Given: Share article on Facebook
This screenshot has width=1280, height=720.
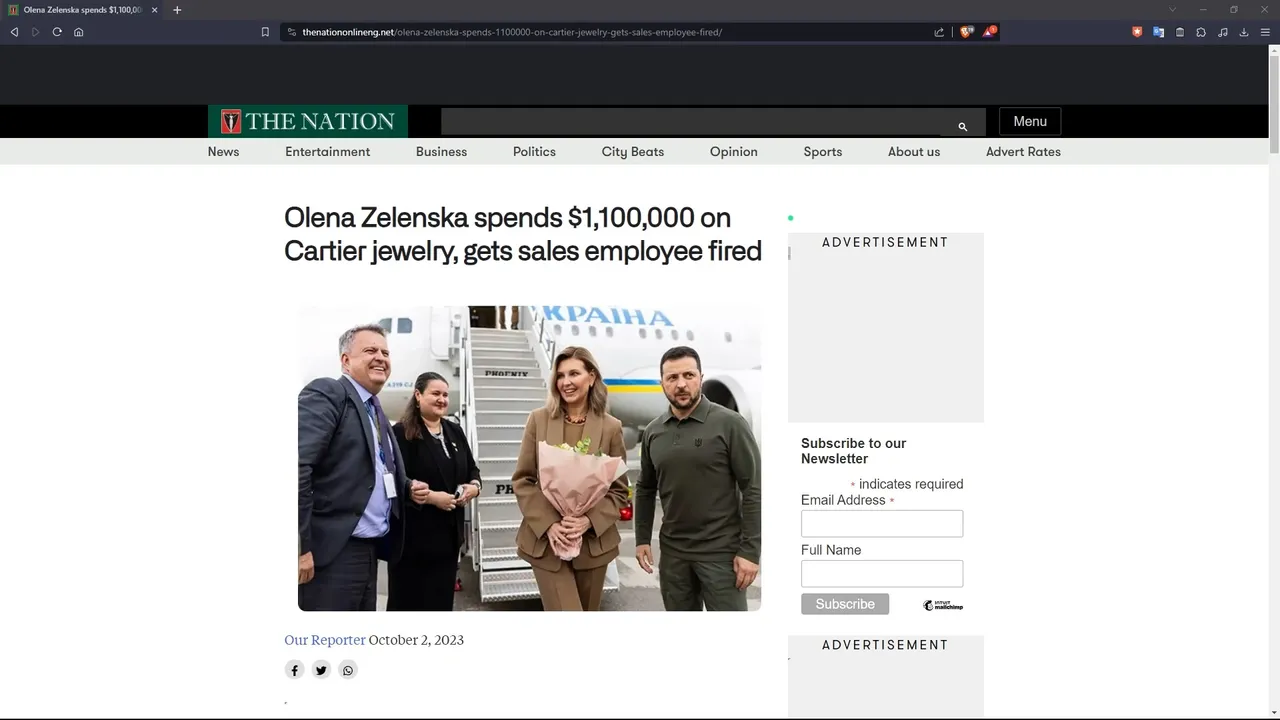Looking at the screenshot, I should [x=294, y=670].
